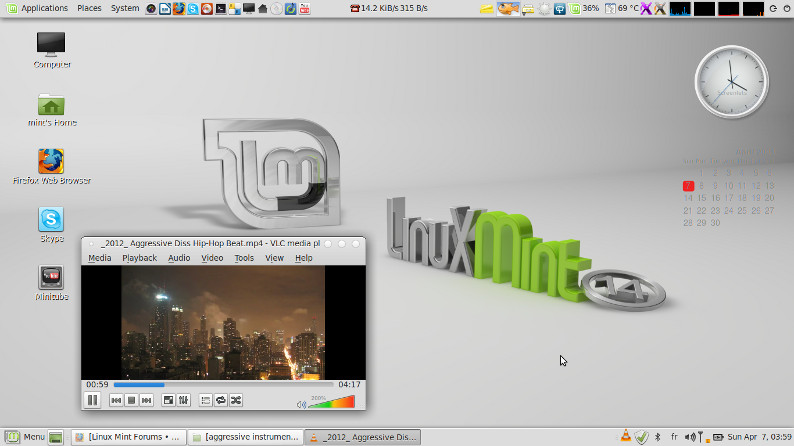Click purple X icon in top panel
Screen dimensions: 794x446
pyautogui.click(x=646, y=9)
